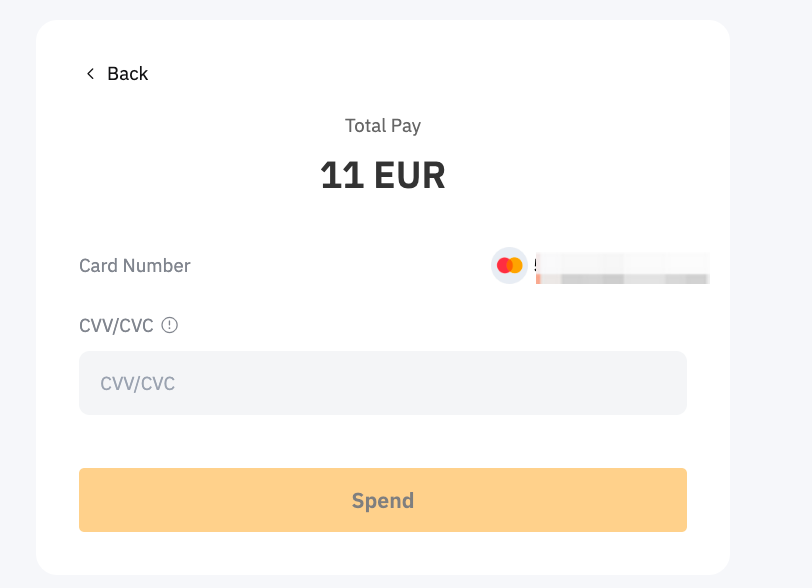Screen dimensions: 812x588
Task: Click the CVV/CVC field placeholder text
Action: [137, 383]
